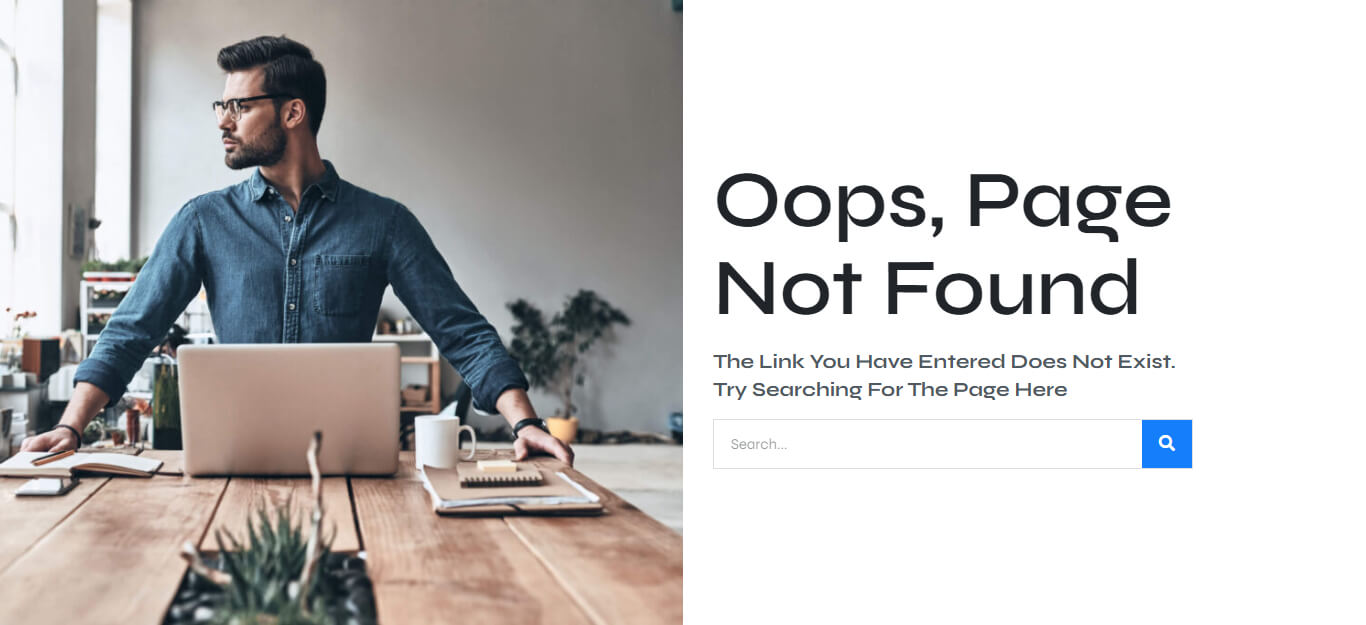Focus the Search... input field
Image resolution: width=1366 pixels, height=625 pixels.
(928, 444)
